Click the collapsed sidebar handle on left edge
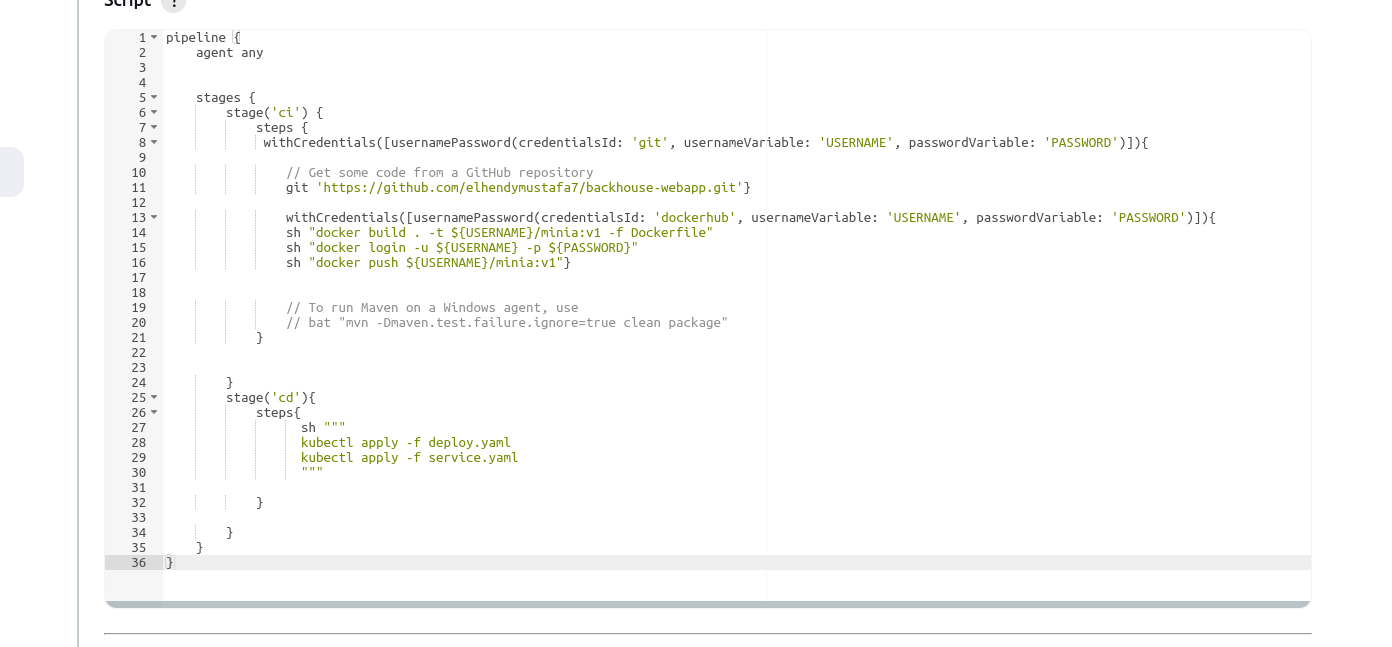The width and height of the screenshot is (1392, 647). (7, 170)
